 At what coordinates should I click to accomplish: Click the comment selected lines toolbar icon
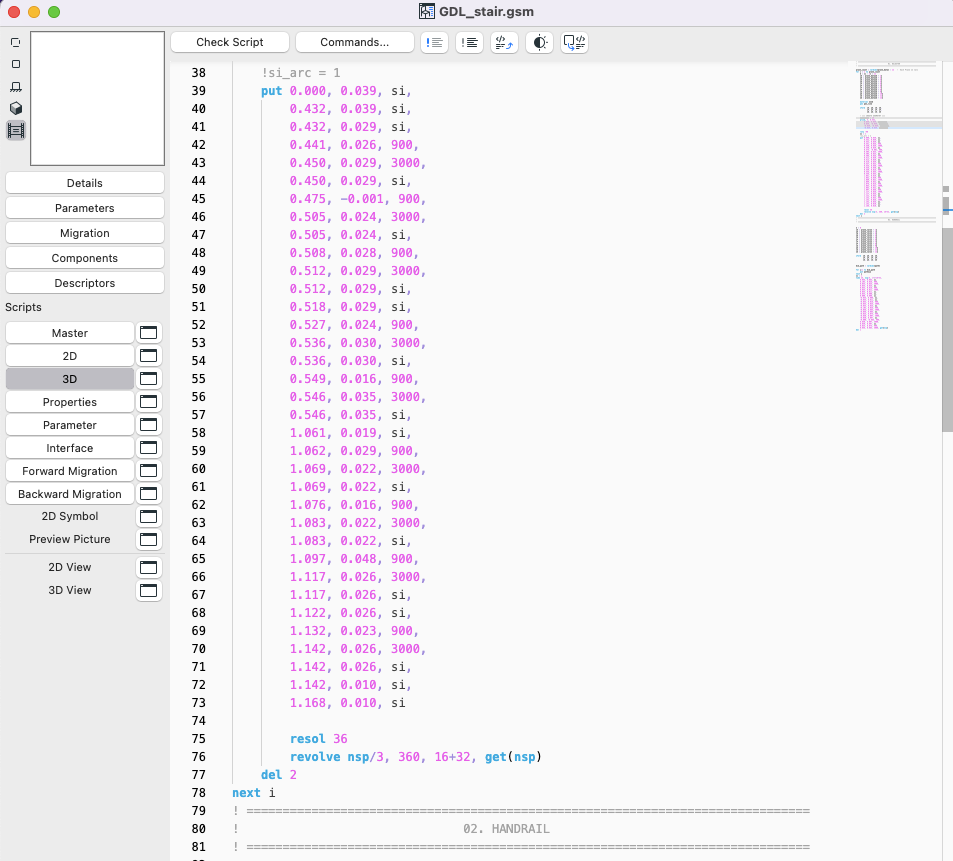coord(434,42)
